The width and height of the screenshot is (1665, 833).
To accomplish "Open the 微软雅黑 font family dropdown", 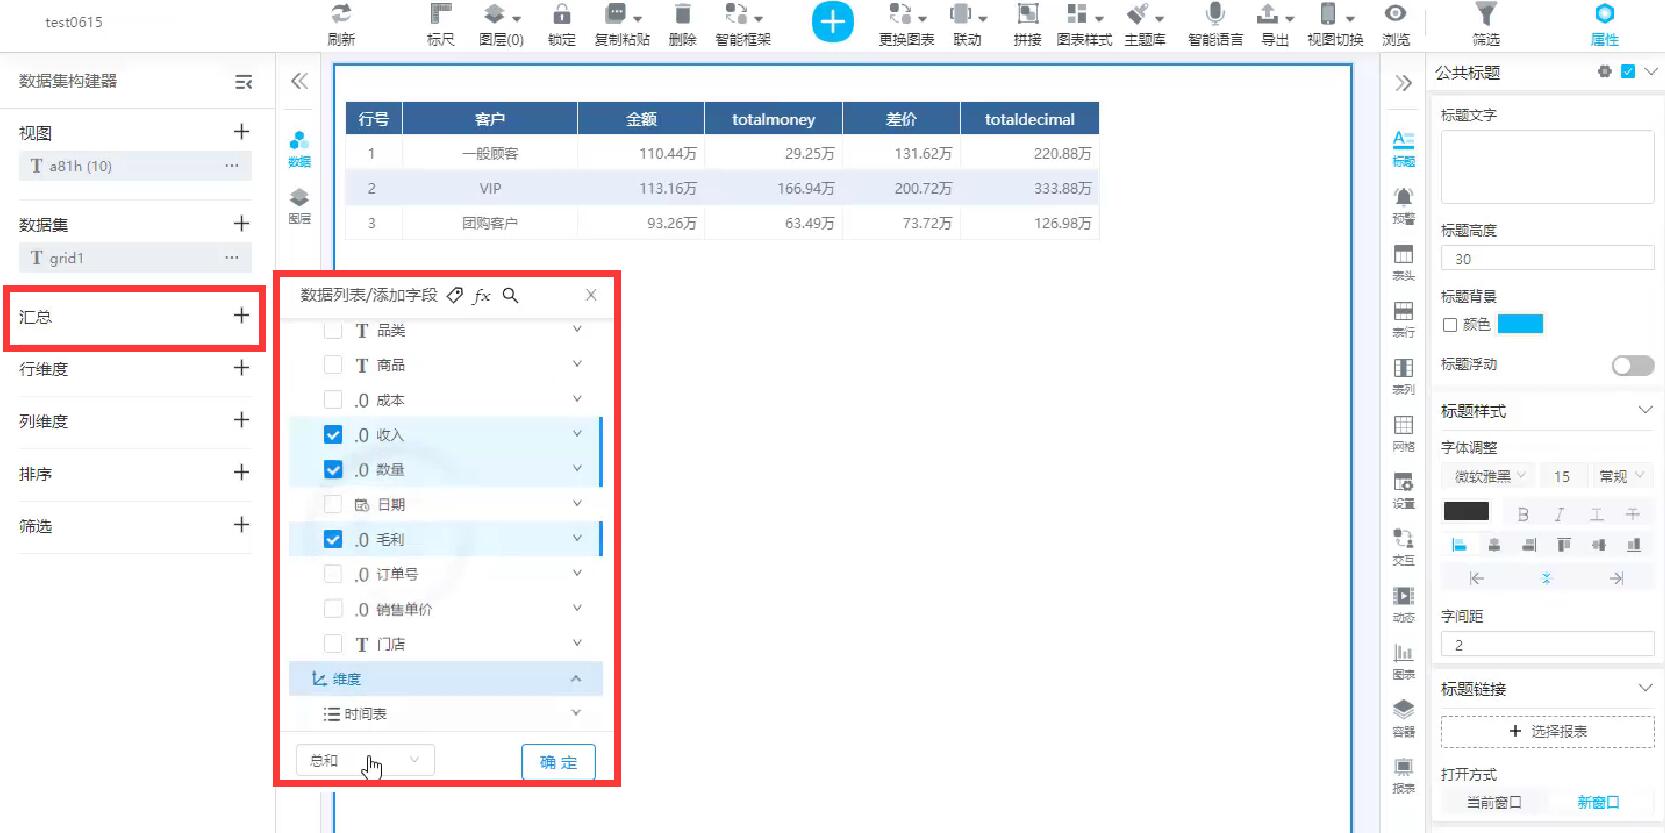I will pyautogui.click(x=1486, y=476).
